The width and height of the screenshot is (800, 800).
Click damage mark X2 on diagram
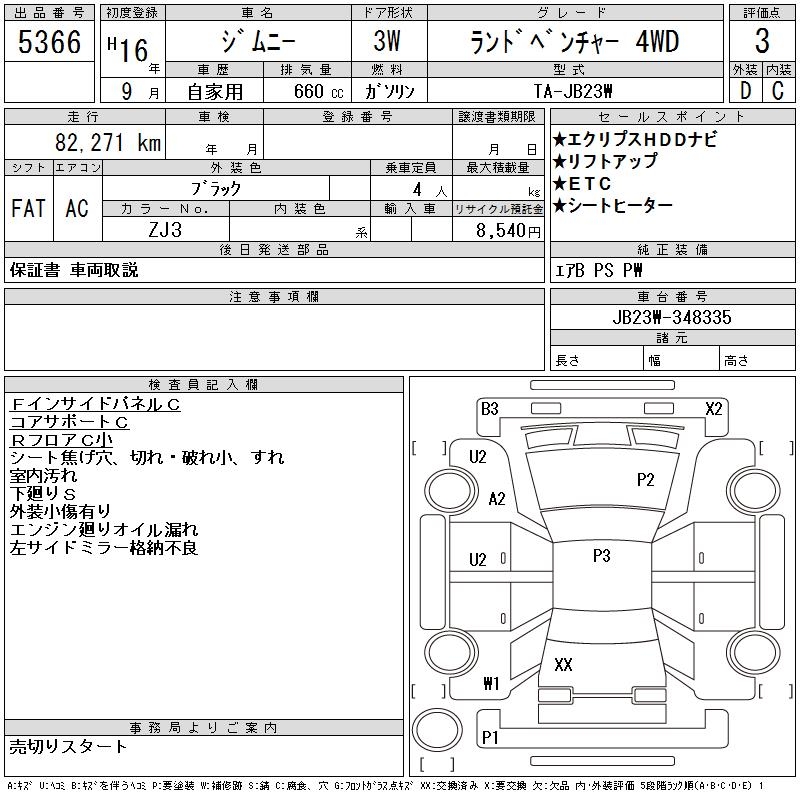714,409
